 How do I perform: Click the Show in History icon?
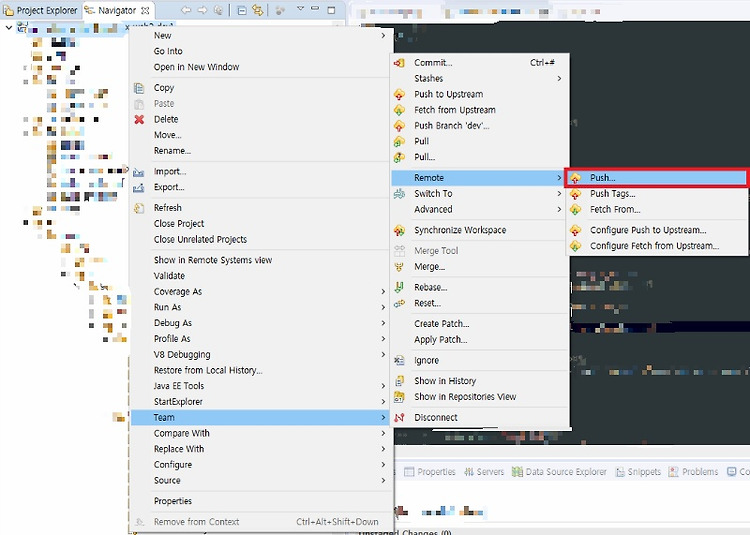point(399,381)
